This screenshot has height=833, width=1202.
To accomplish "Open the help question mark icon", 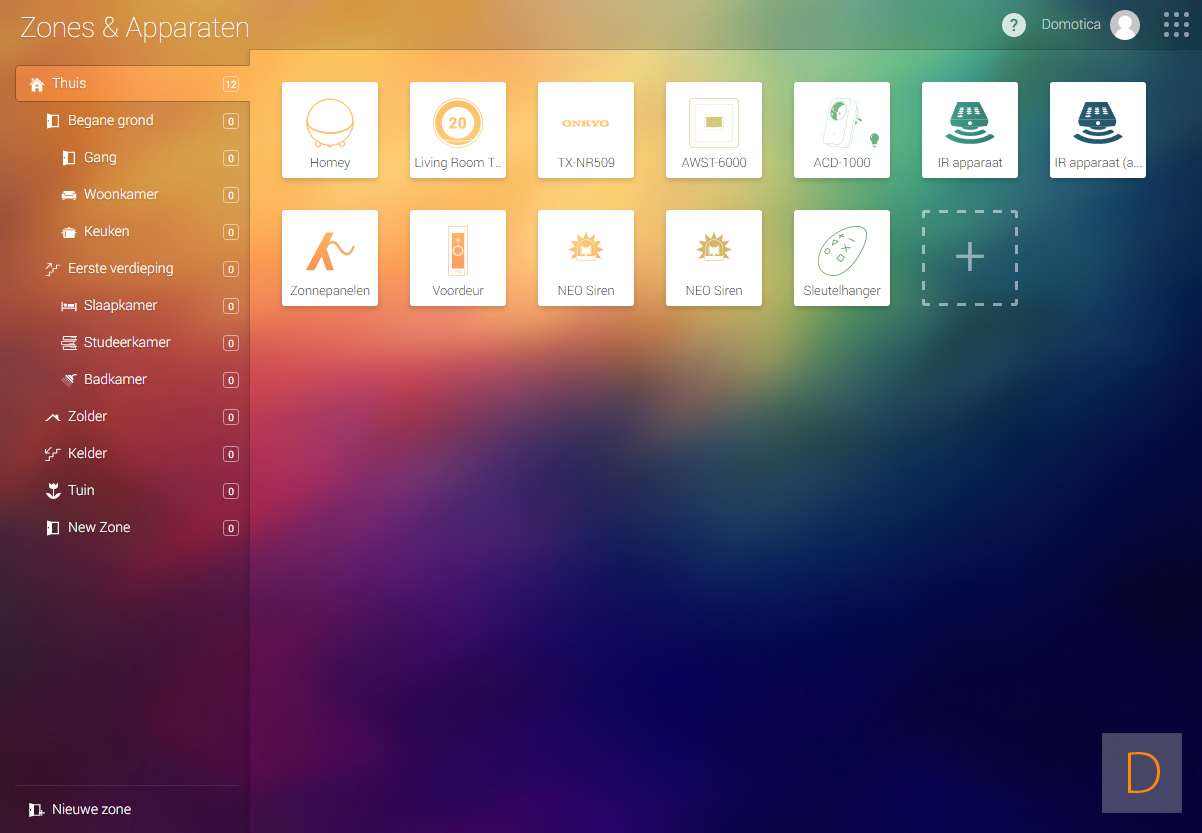I will click(x=1014, y=25).
